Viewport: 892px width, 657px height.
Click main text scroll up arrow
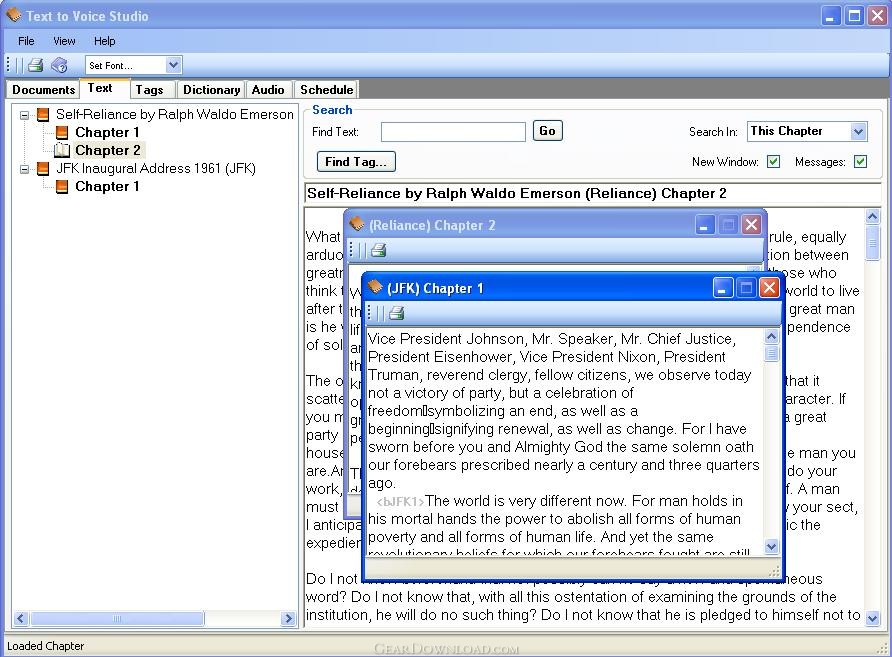click(873, 216)
